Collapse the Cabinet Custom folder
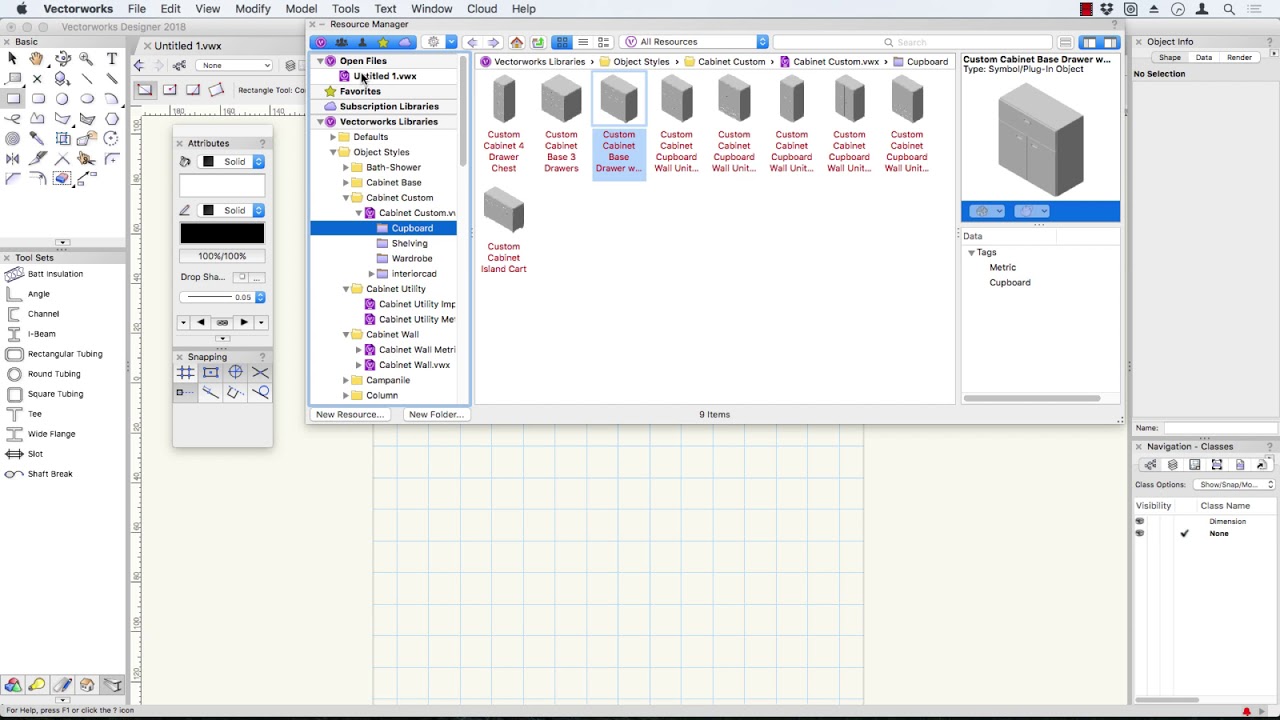1280x720 pixels. [346, 198]
